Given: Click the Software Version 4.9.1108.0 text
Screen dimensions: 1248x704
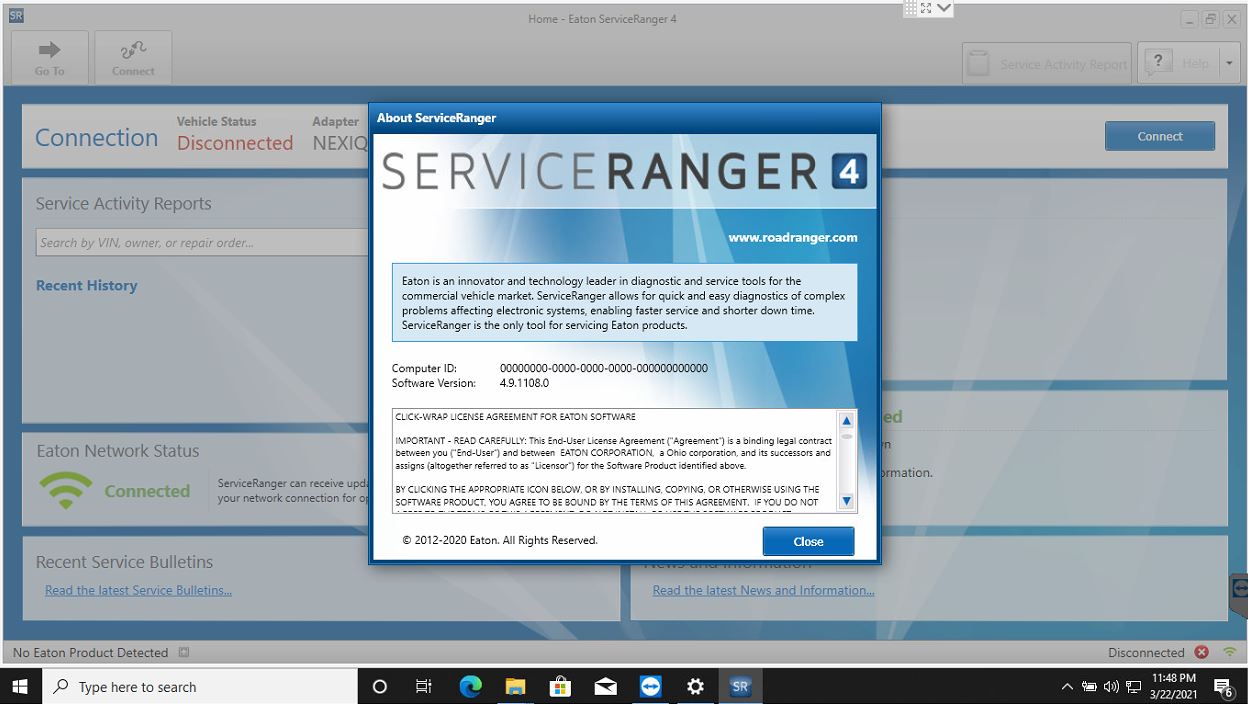Looking at the screenshot, I should pyautogui.click(x=524, y=383).
